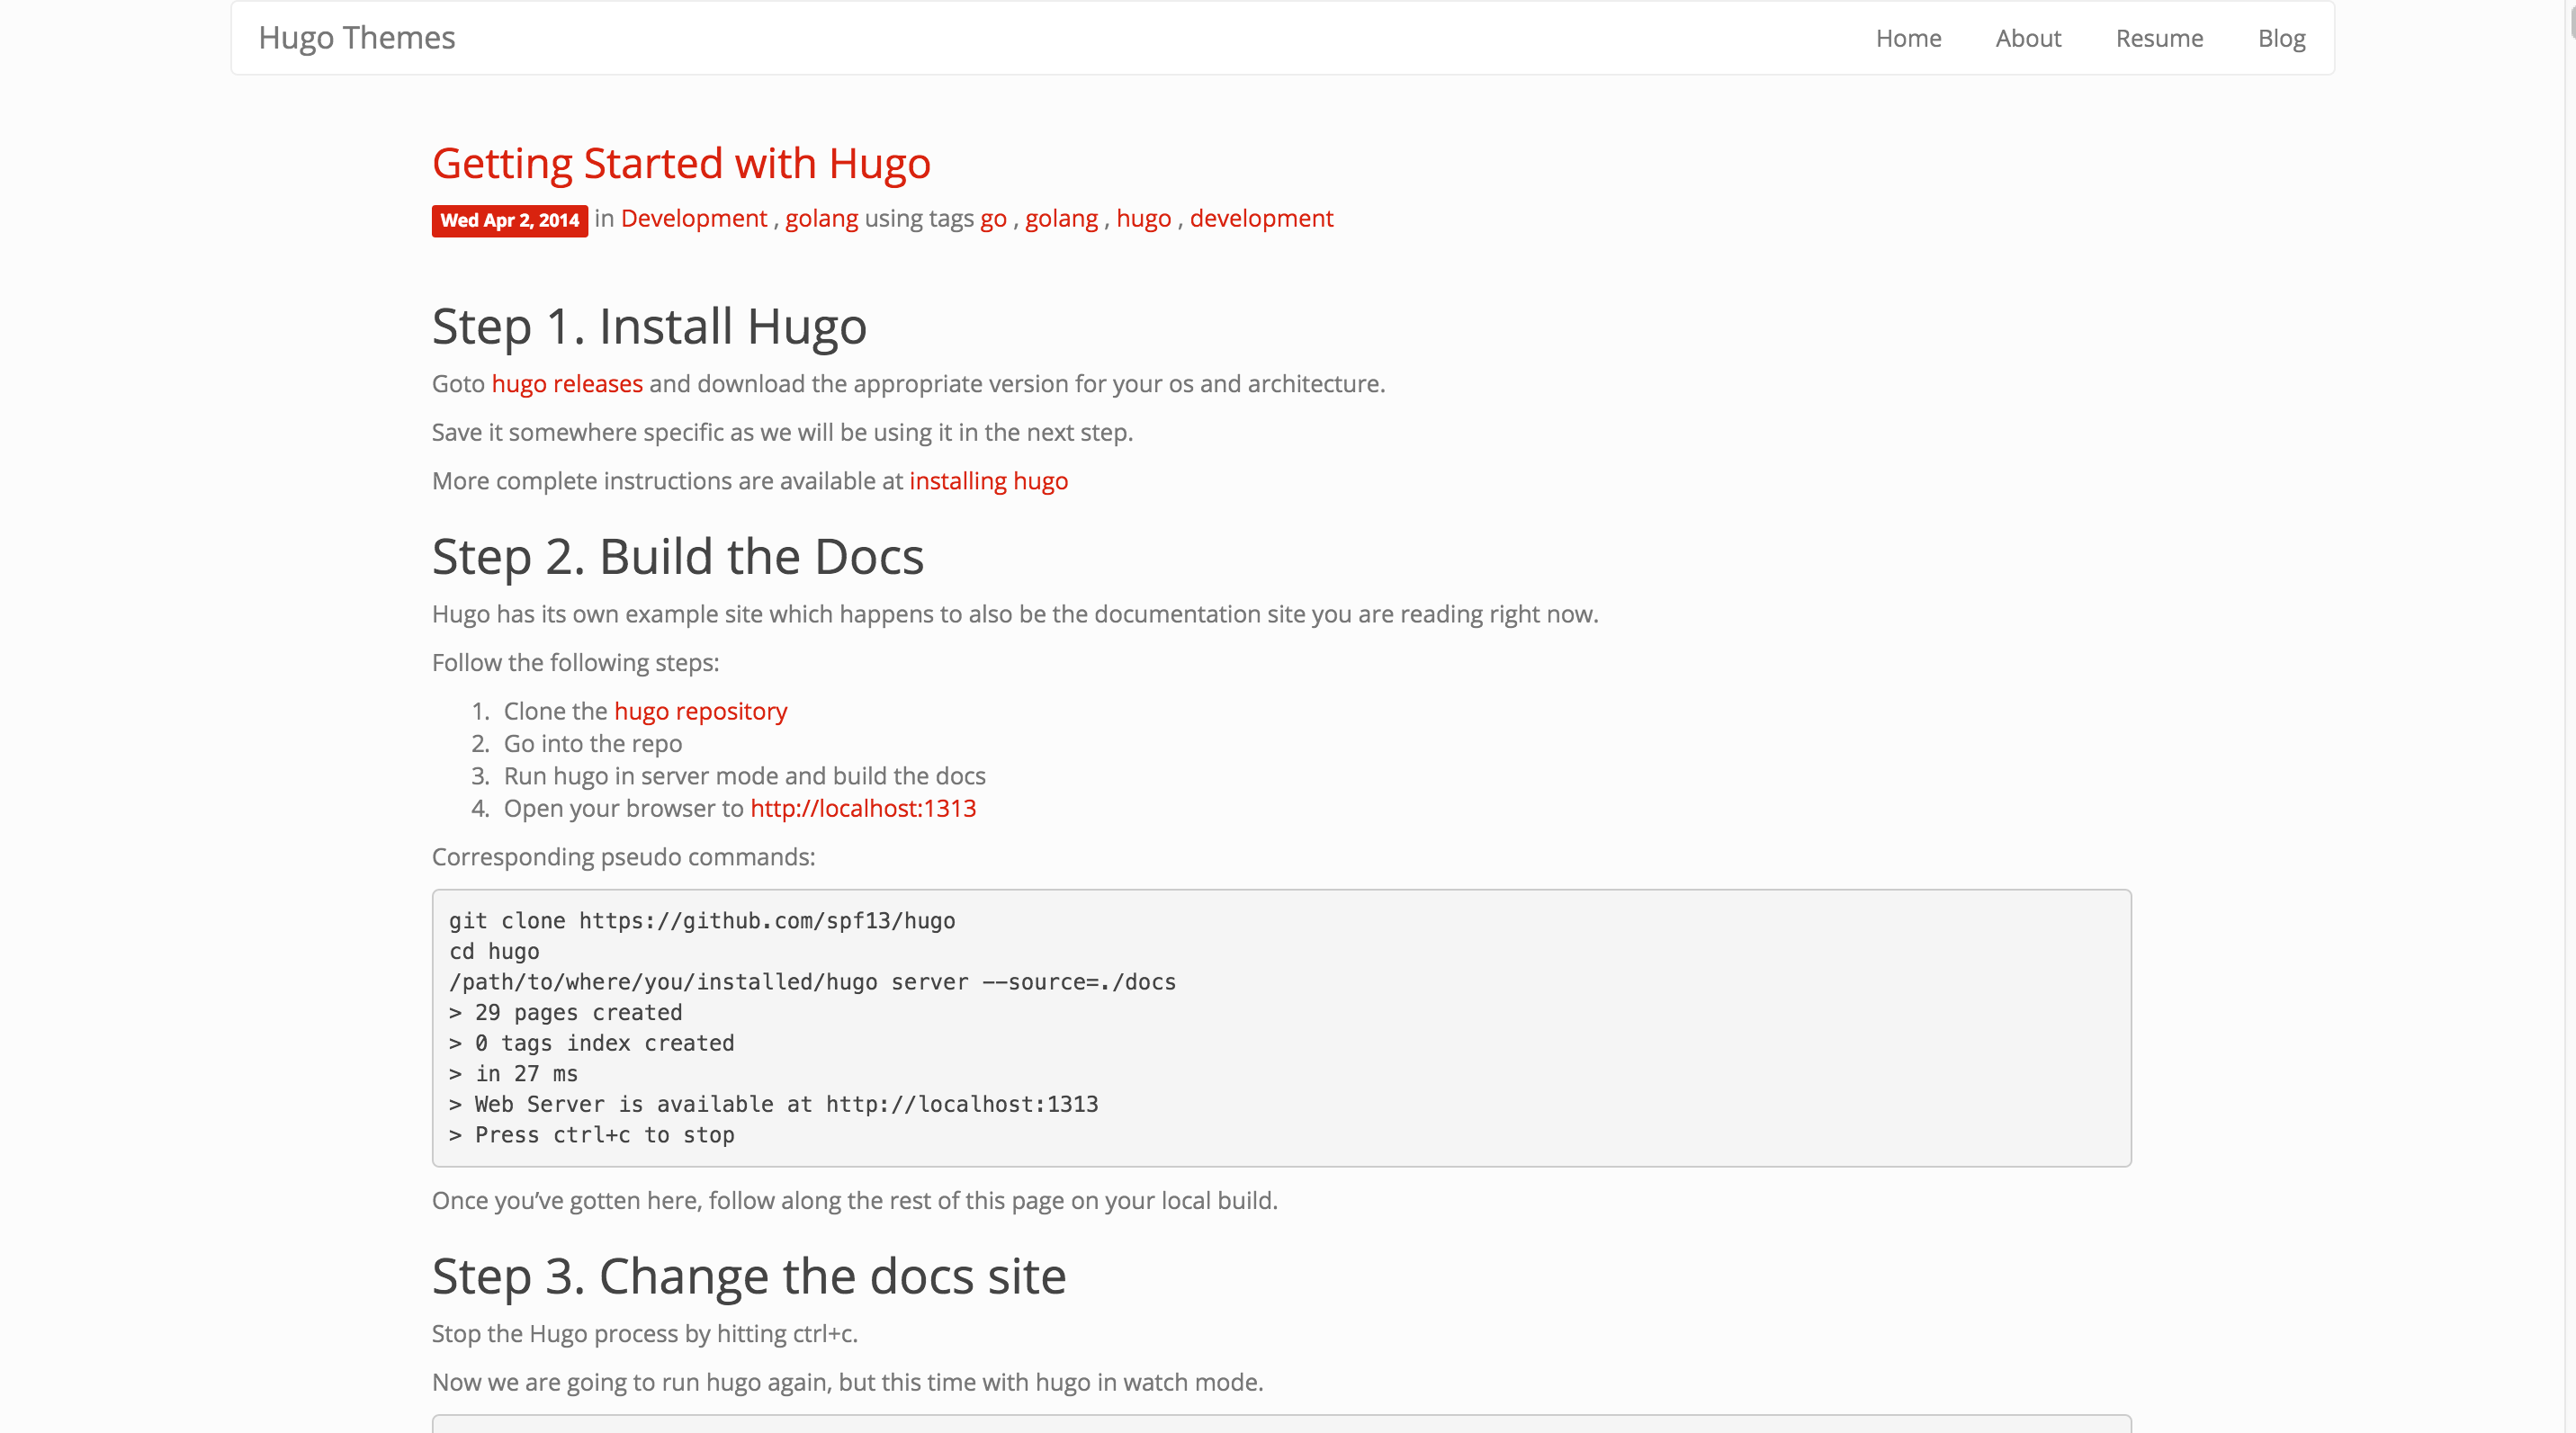This screenshot has height=1433, width=2576.
Task: Click the Wed Apr 2, 2014 date badge
Action: 510,219
